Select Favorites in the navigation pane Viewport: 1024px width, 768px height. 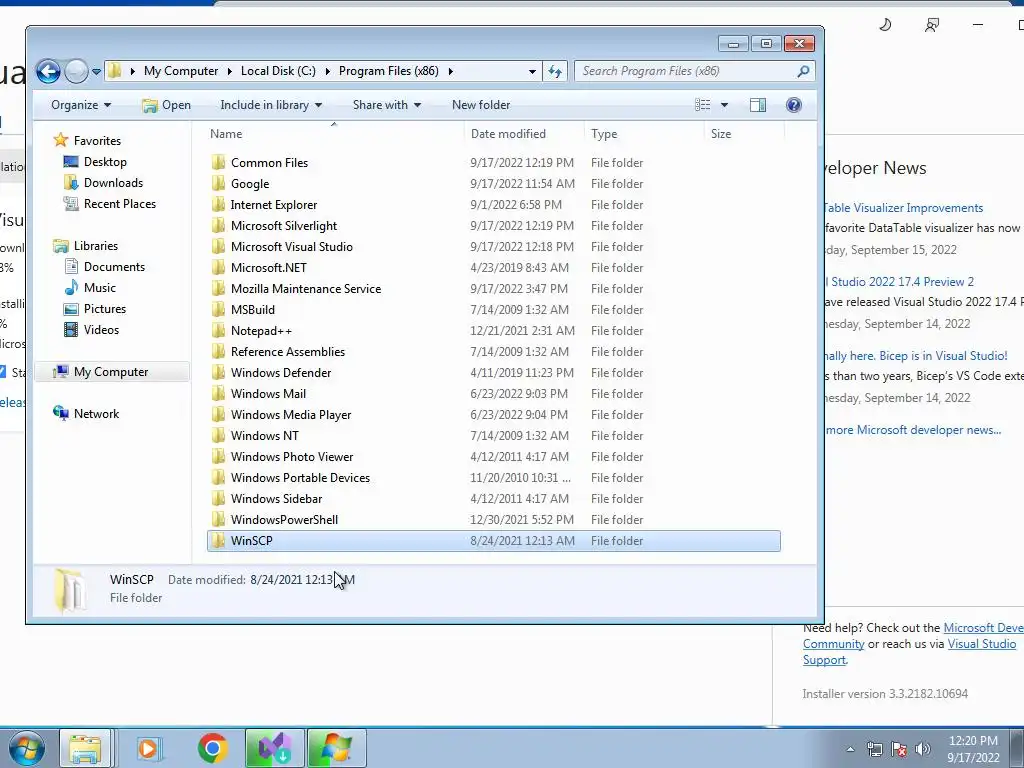97,140
